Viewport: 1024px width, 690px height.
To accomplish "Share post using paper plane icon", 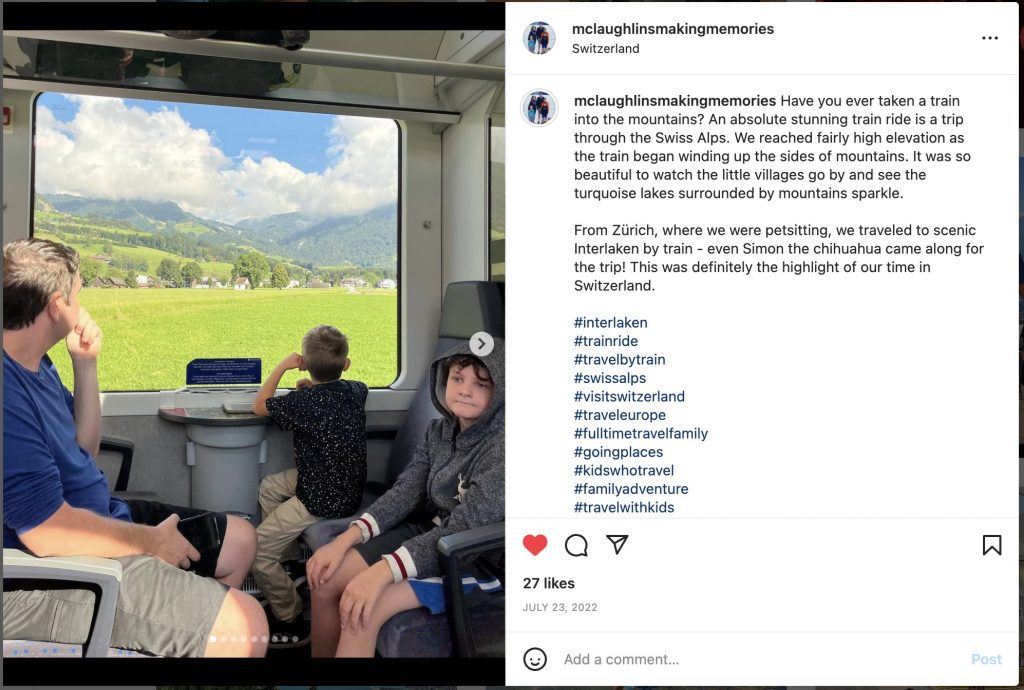I will point(617,544).
